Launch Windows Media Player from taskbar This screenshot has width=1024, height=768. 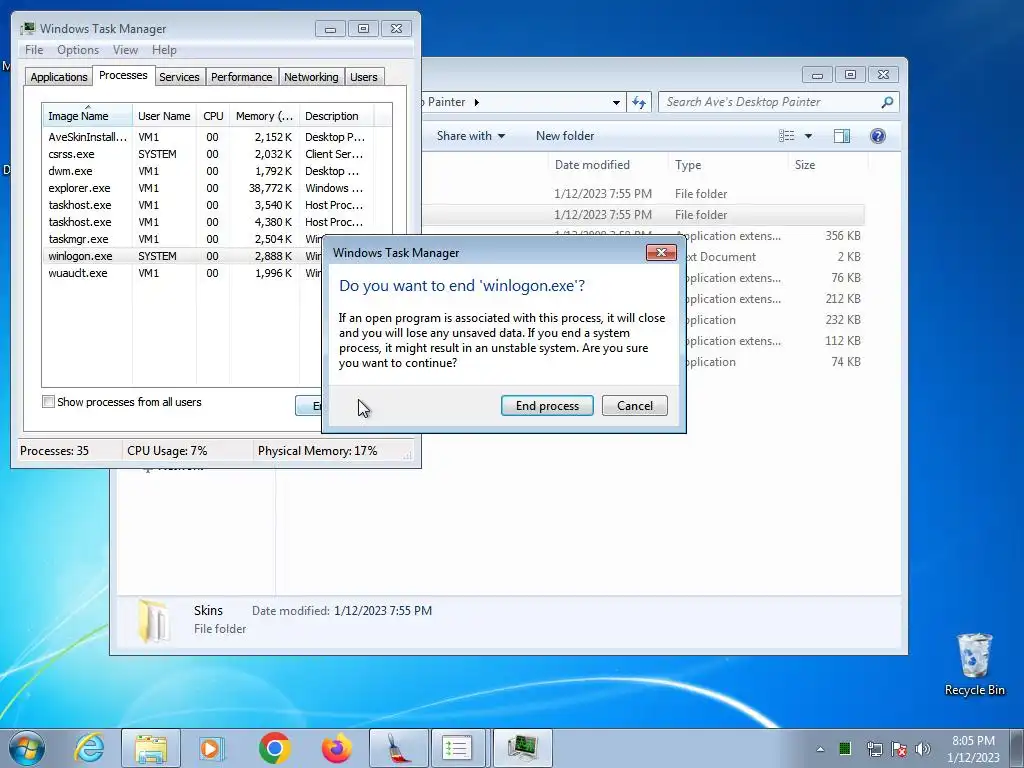[212, 748]
